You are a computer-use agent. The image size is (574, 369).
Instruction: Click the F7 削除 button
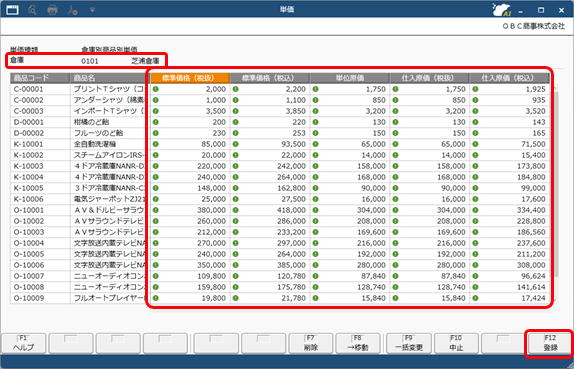click(x=311, y=343)
